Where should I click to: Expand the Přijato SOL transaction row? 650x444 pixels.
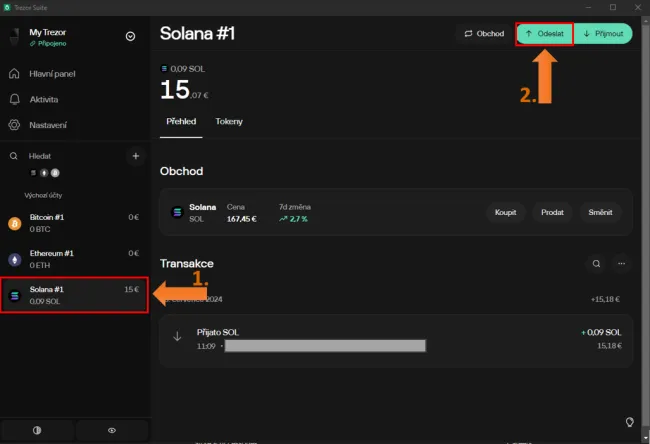click(396, 338)
